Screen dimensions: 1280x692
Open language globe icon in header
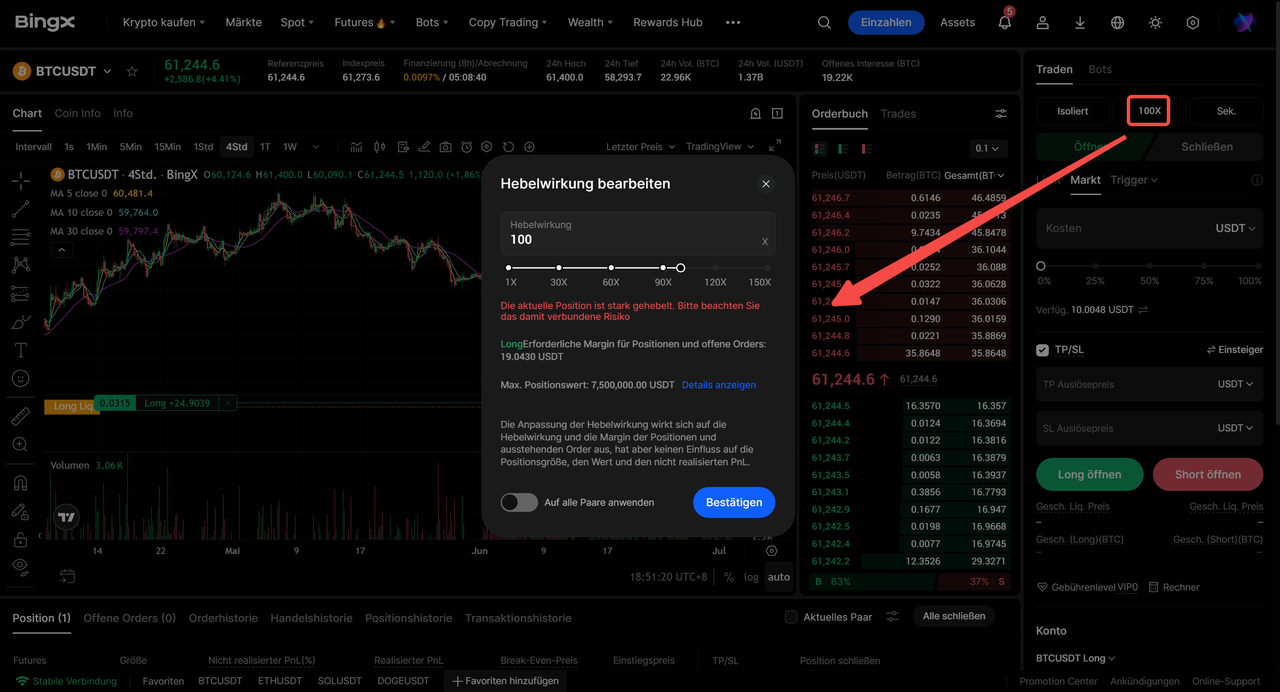1117,22
